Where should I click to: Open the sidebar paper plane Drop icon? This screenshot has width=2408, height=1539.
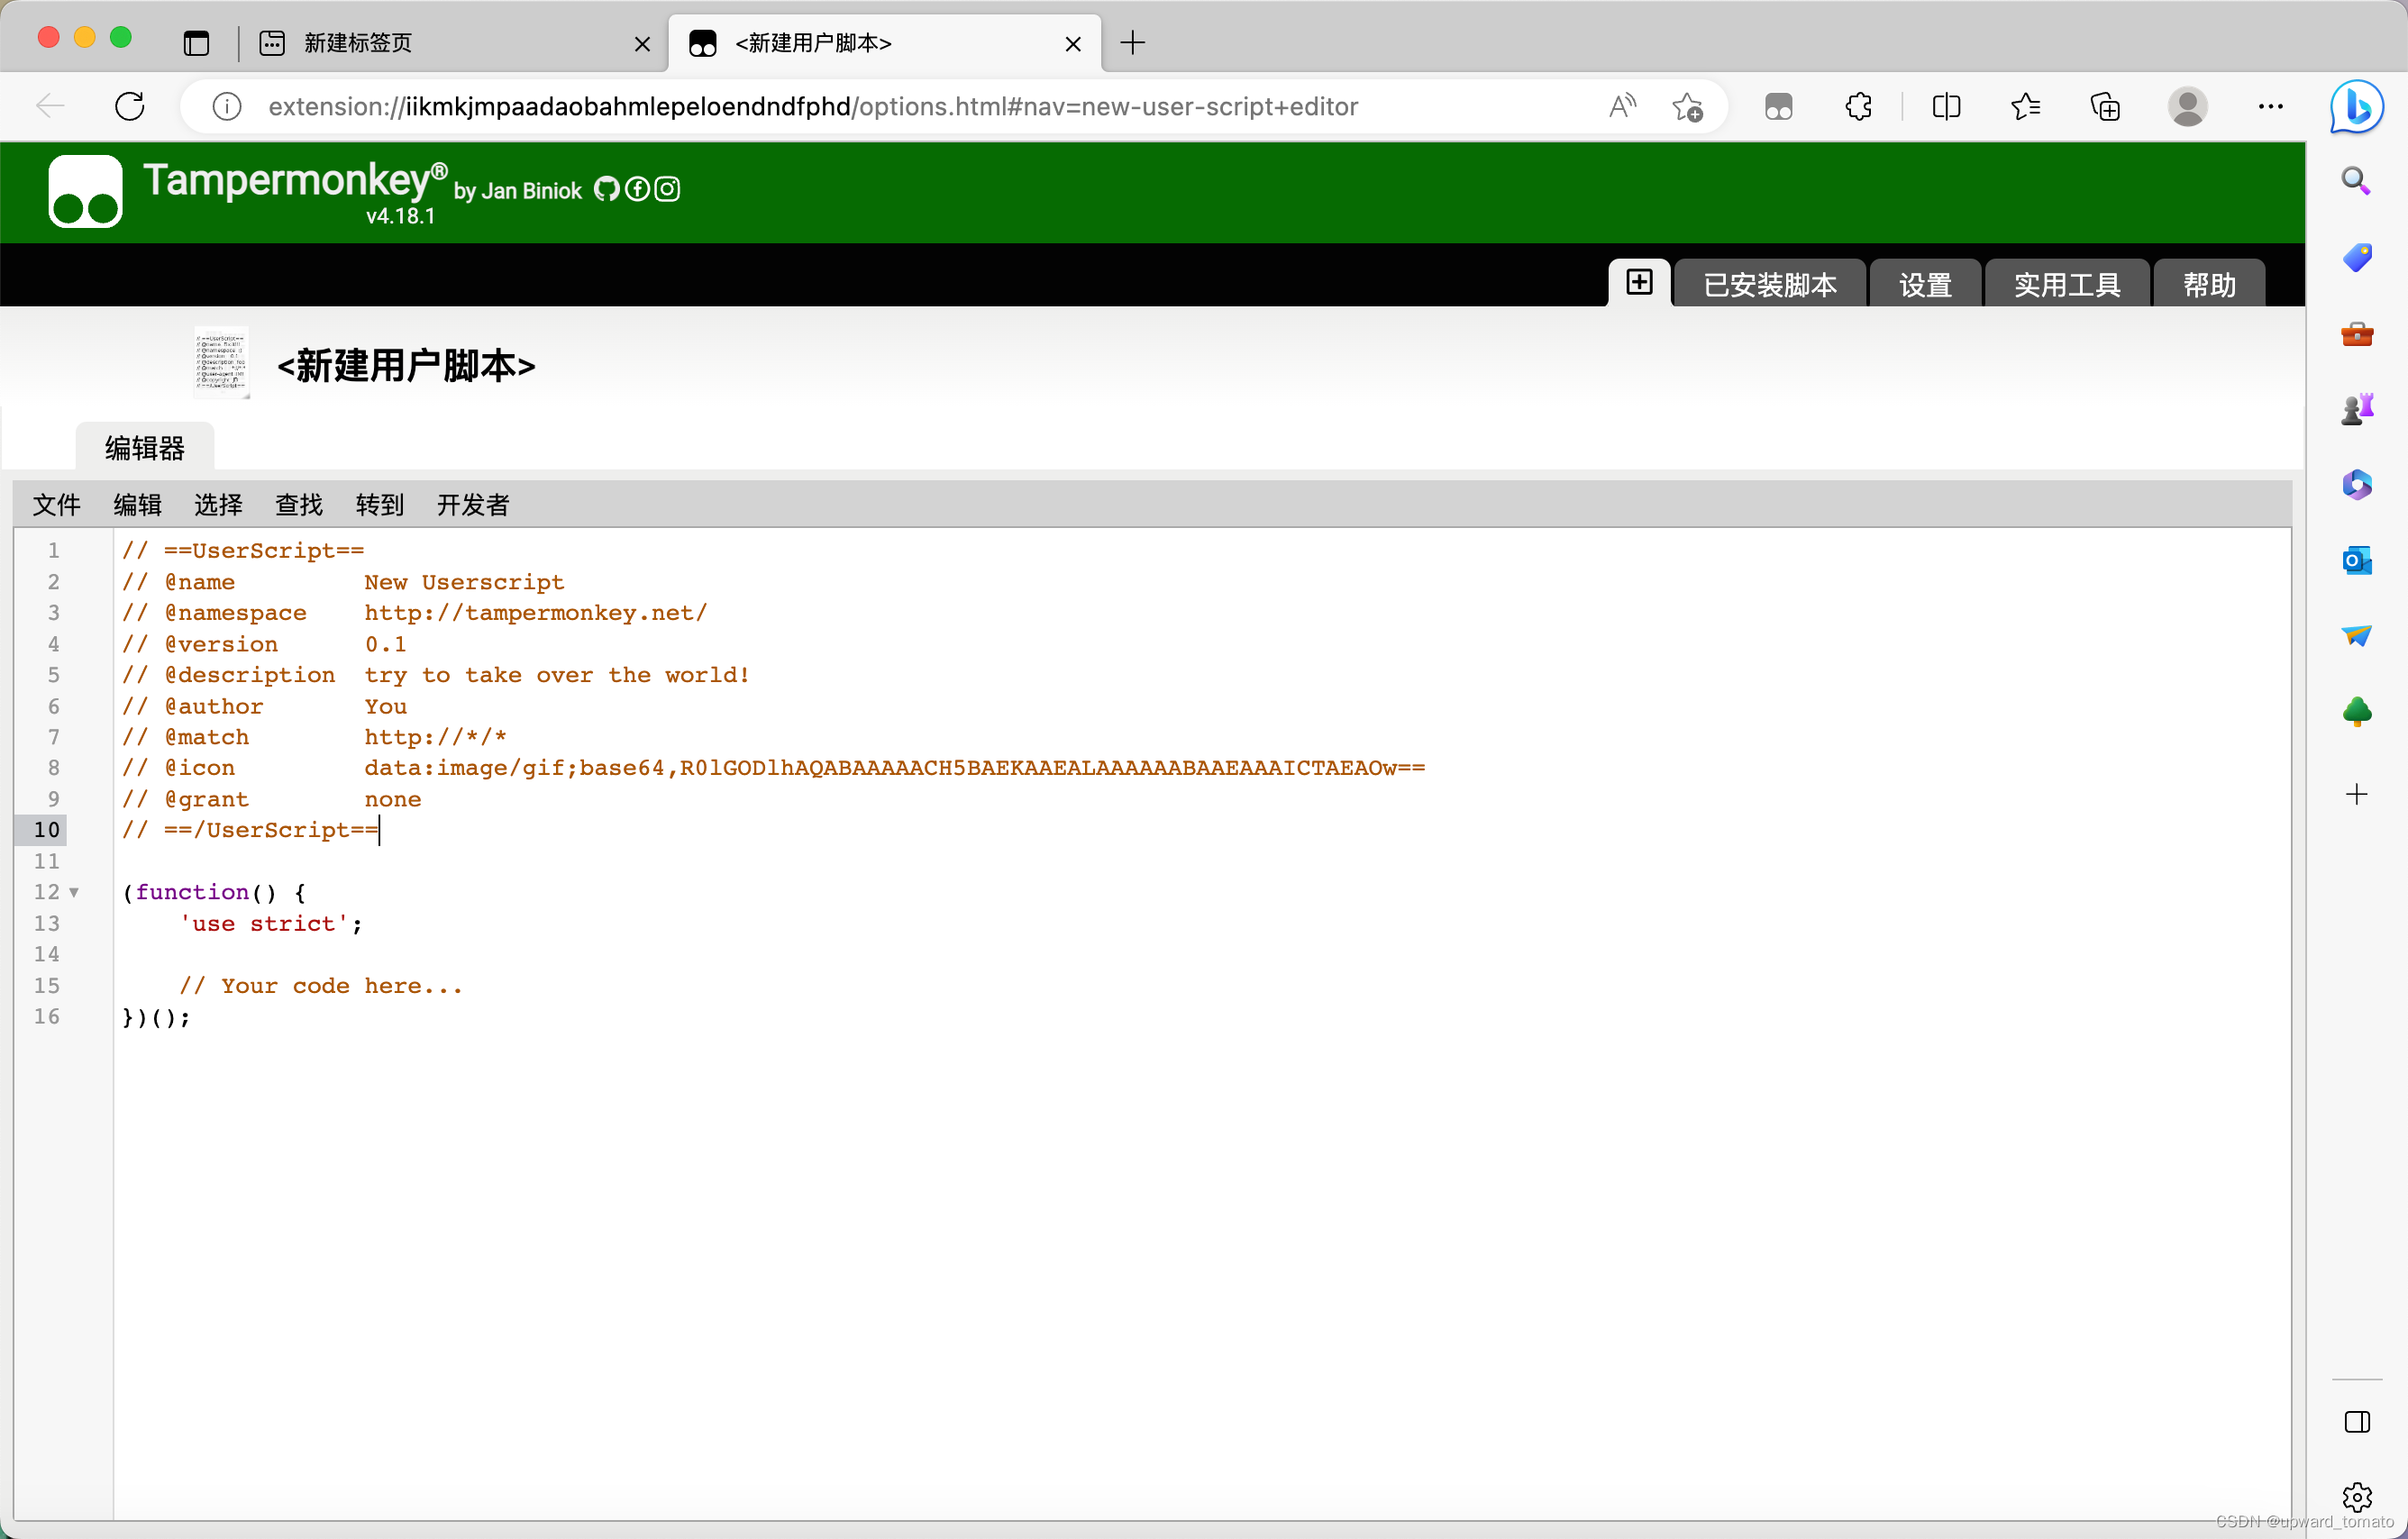pos(2357,636)
